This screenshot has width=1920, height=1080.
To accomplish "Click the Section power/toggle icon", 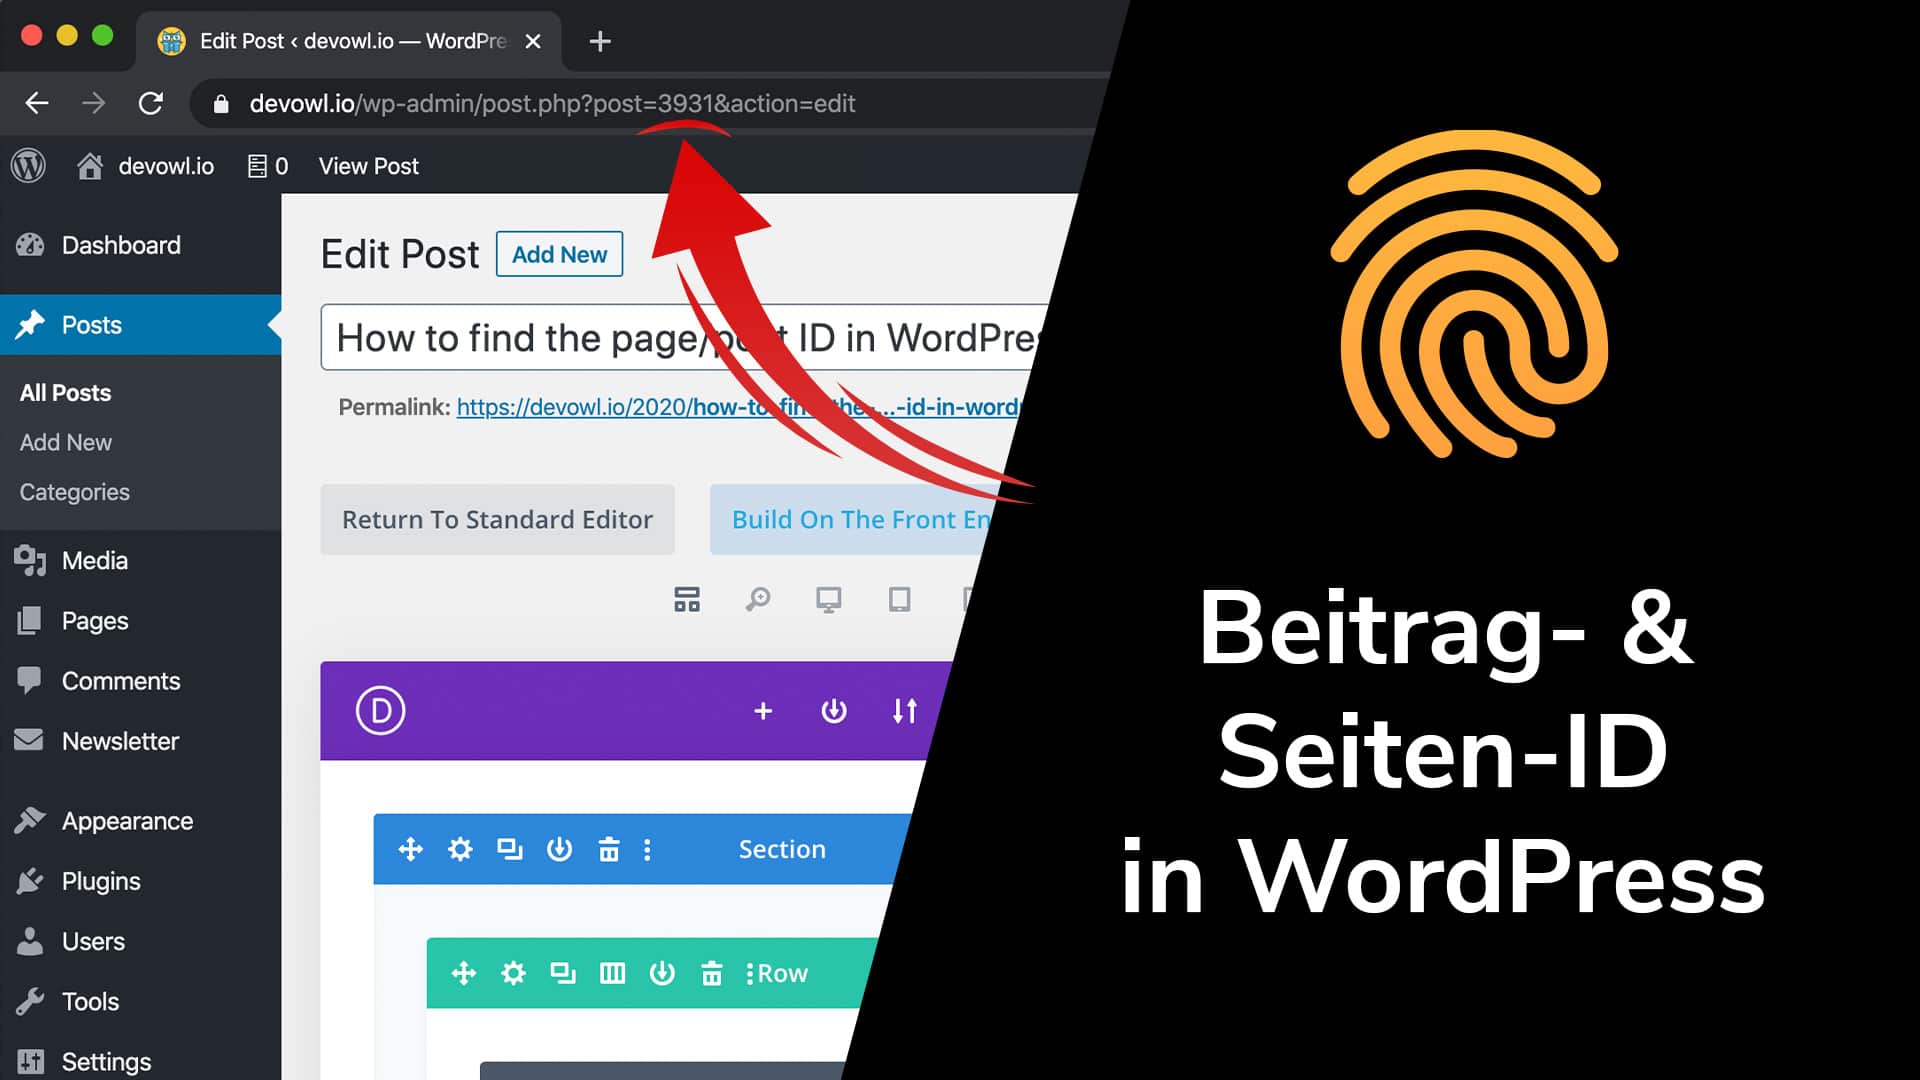I will click(x=559, y=849).
